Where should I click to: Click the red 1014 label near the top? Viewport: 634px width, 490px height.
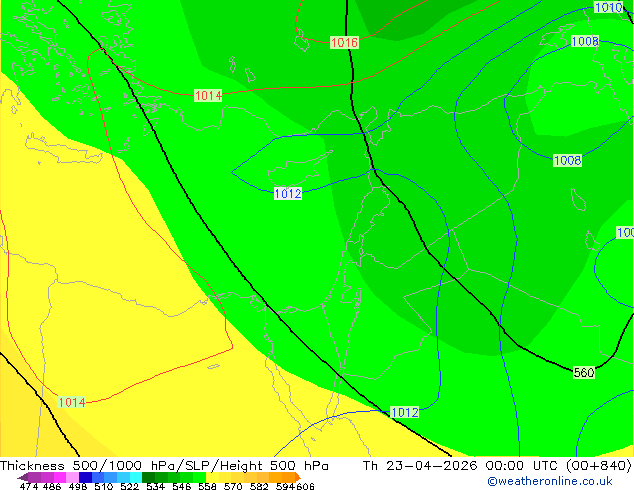coord(208,95)
